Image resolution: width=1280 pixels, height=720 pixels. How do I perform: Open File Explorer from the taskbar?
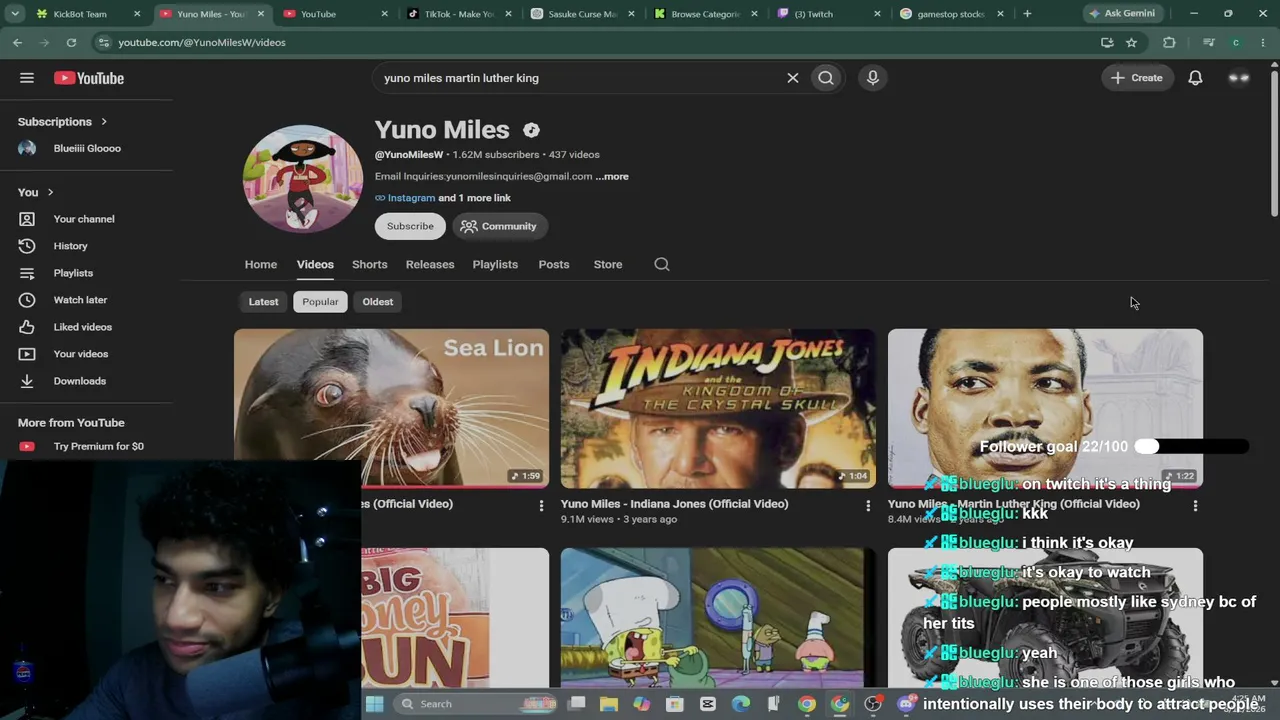[x=609, y=704]
